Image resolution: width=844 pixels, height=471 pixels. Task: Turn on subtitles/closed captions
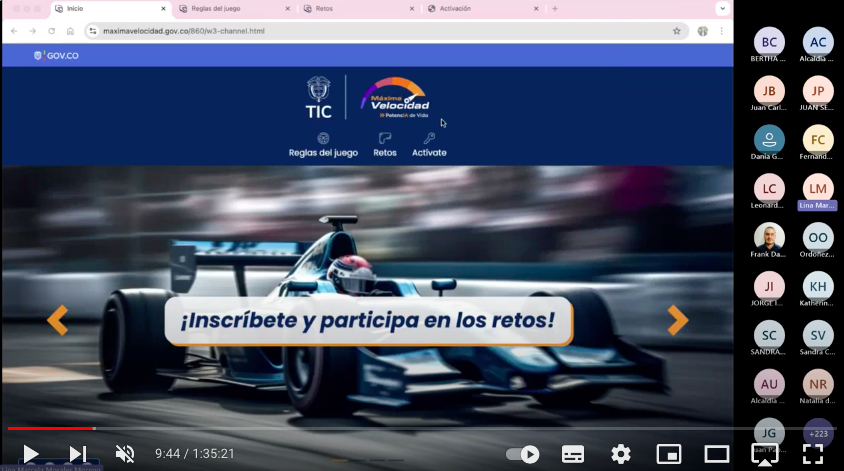[573, 454]
